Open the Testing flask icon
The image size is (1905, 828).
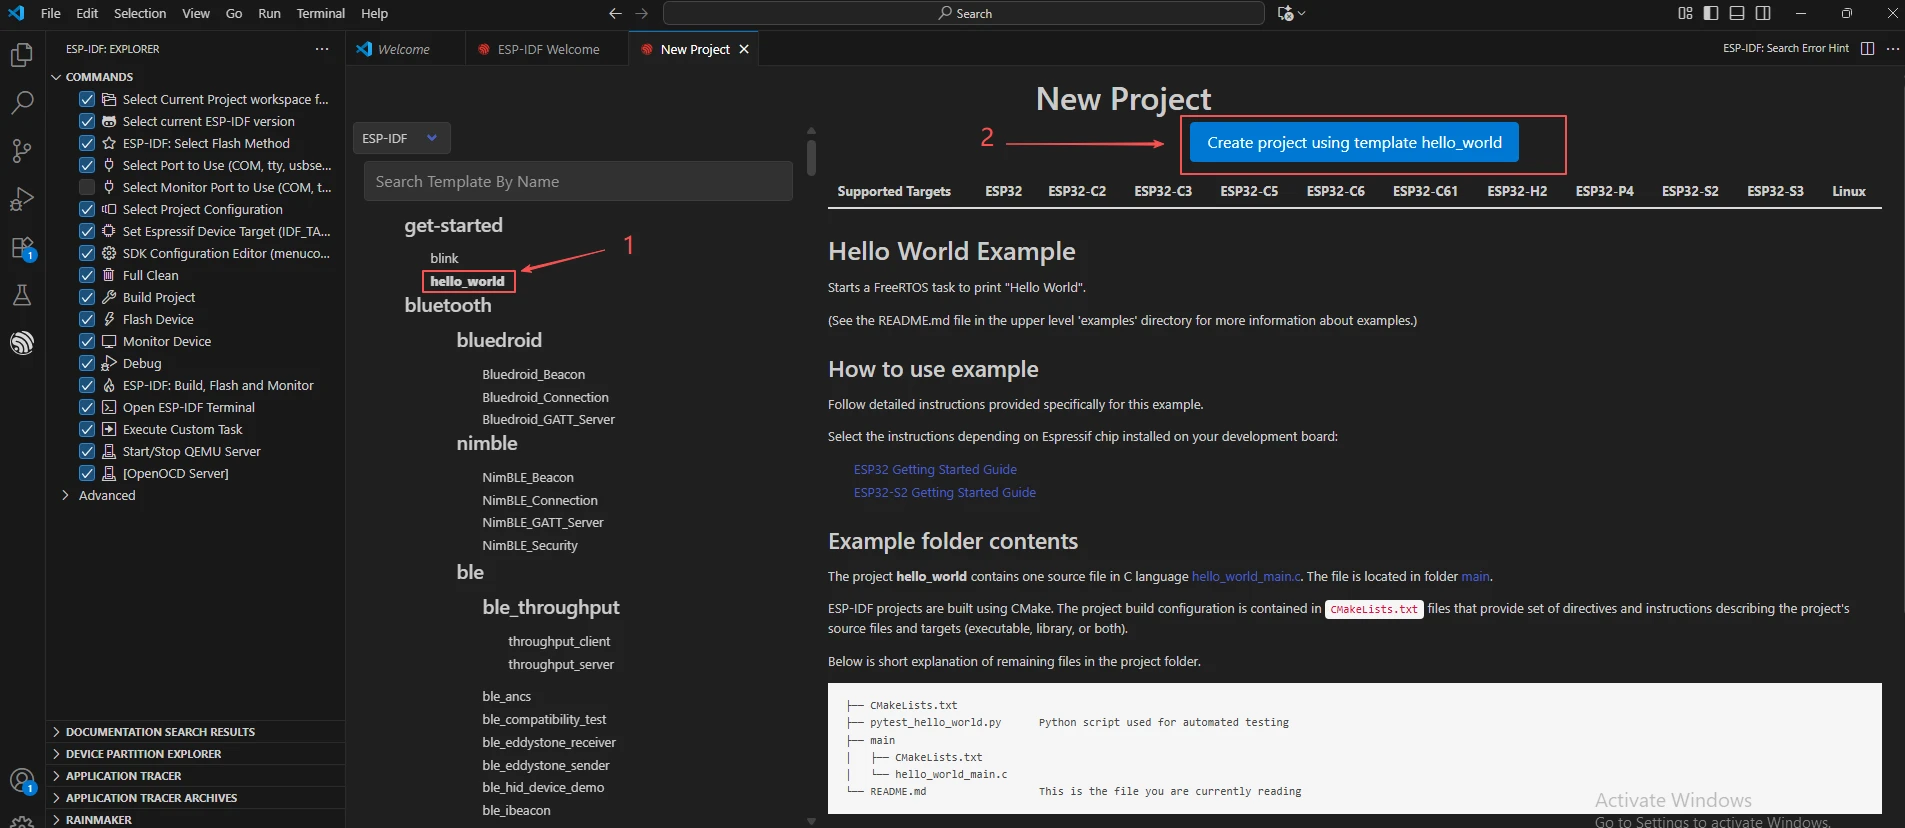pyautogui.click(x=21, y=295)
